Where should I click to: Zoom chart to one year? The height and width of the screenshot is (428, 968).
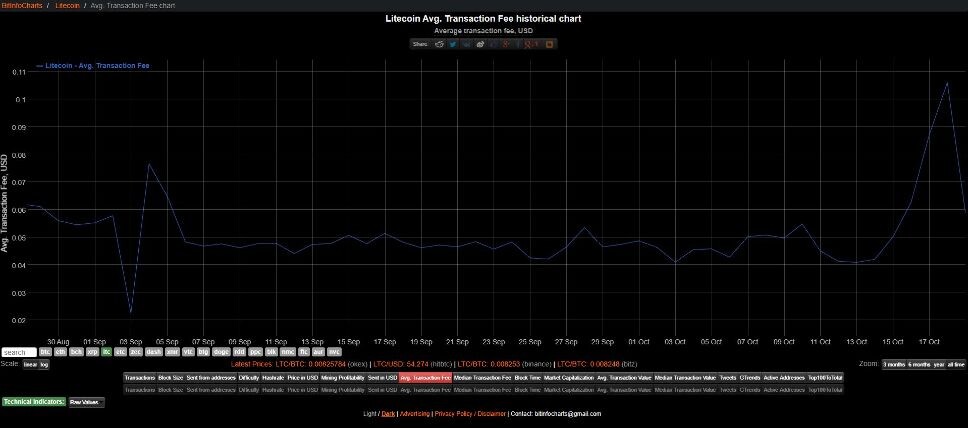[939, 364]
